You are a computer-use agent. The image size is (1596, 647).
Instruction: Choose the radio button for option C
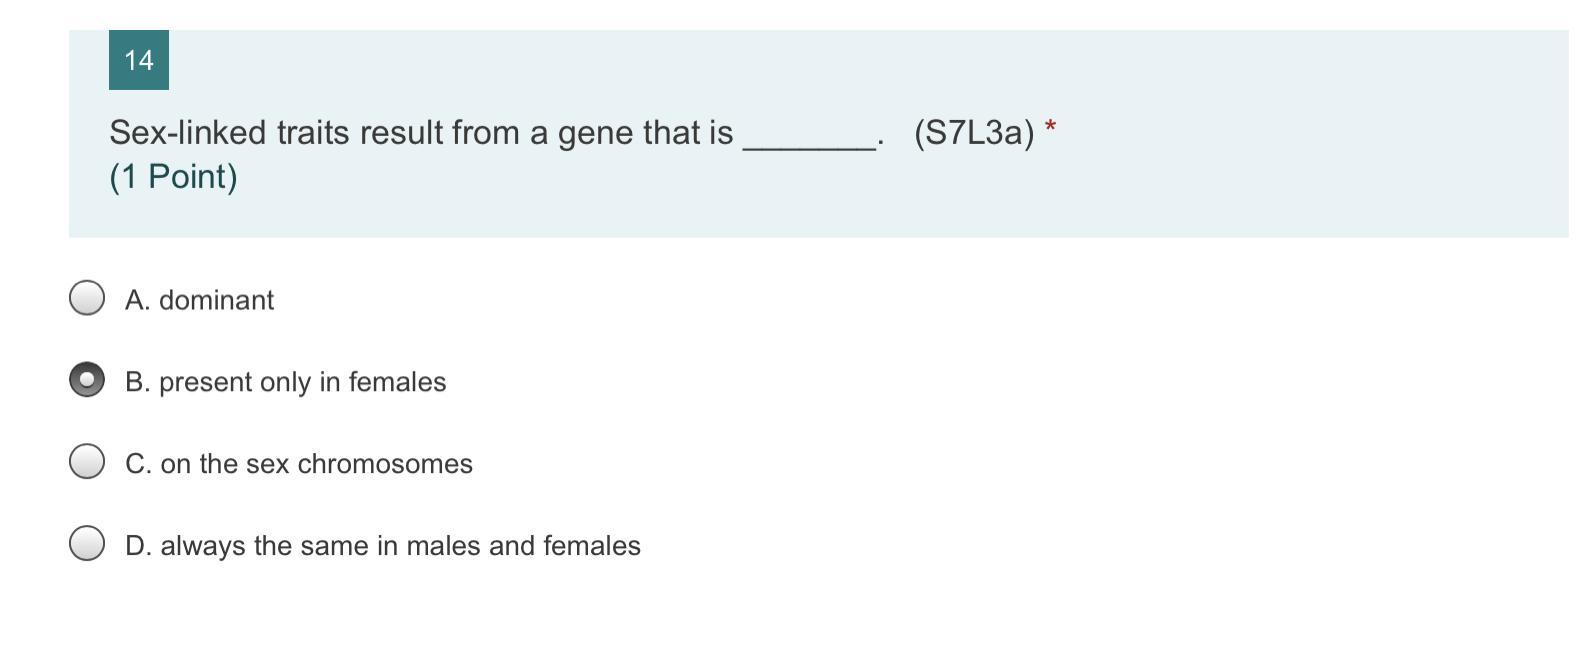[x=87, y=461]
